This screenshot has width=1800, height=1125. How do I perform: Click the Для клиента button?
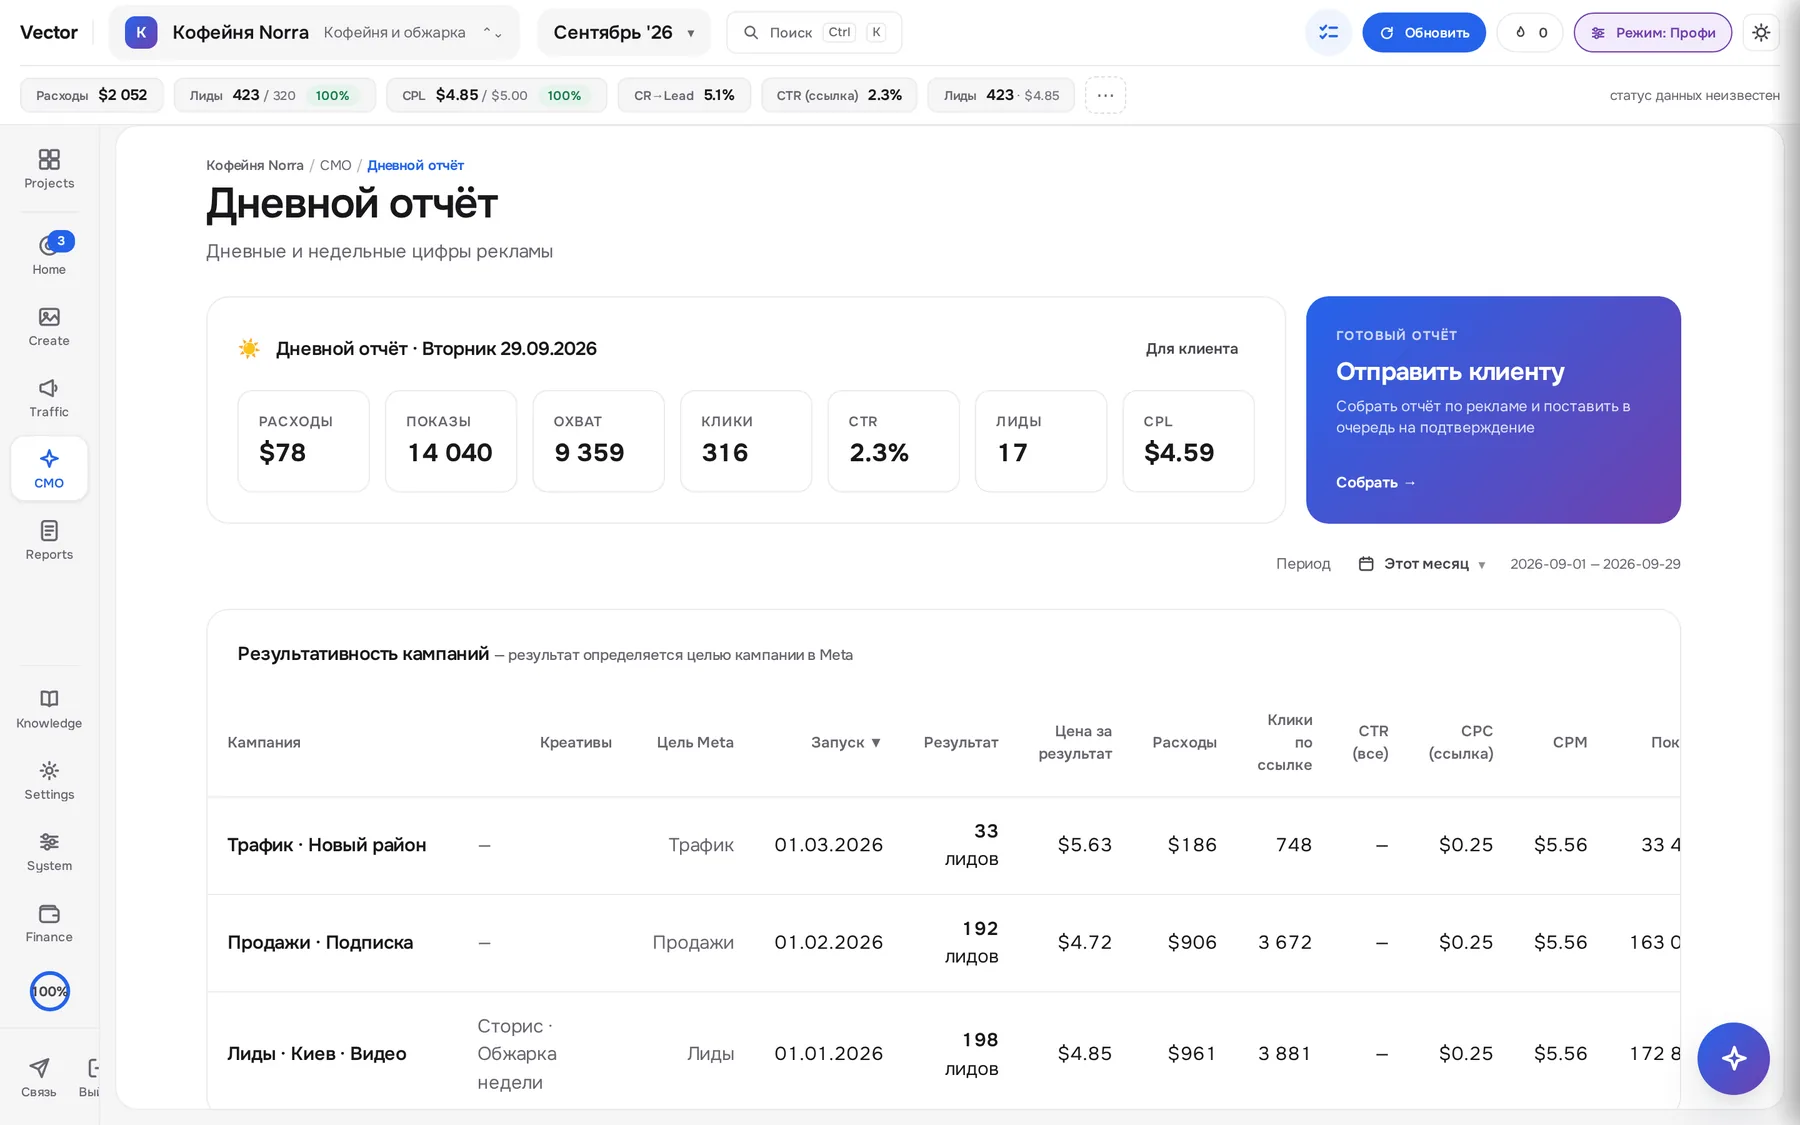1191,349
